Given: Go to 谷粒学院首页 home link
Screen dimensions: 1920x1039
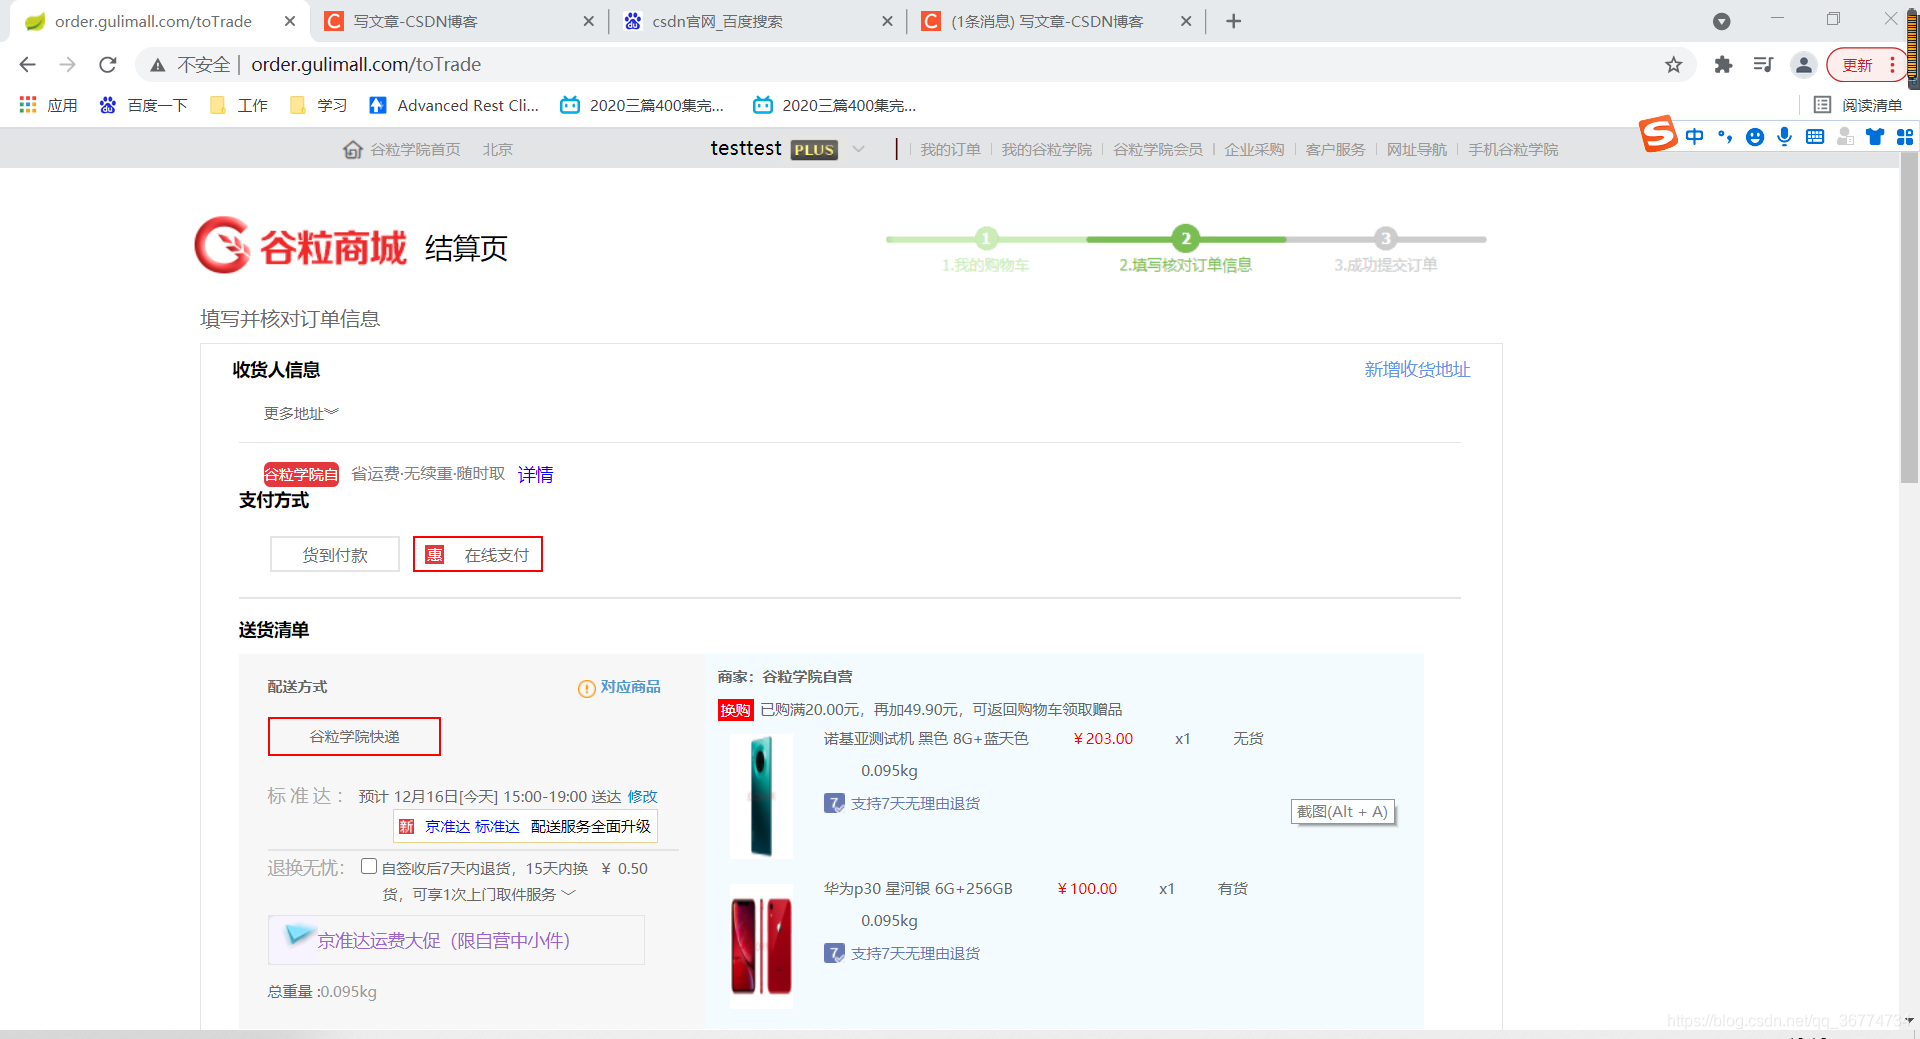Looking at the screenshot, I should pyautogui.click(x=402, y=149).
